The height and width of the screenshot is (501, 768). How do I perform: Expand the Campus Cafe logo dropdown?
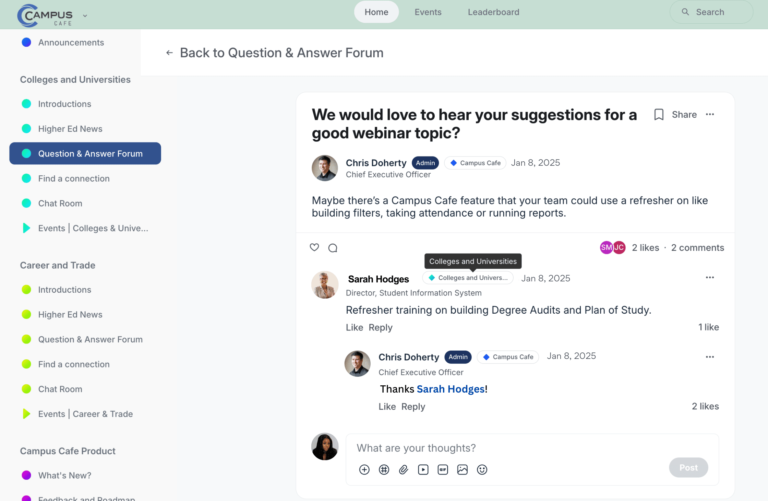(x=85, y=15)
